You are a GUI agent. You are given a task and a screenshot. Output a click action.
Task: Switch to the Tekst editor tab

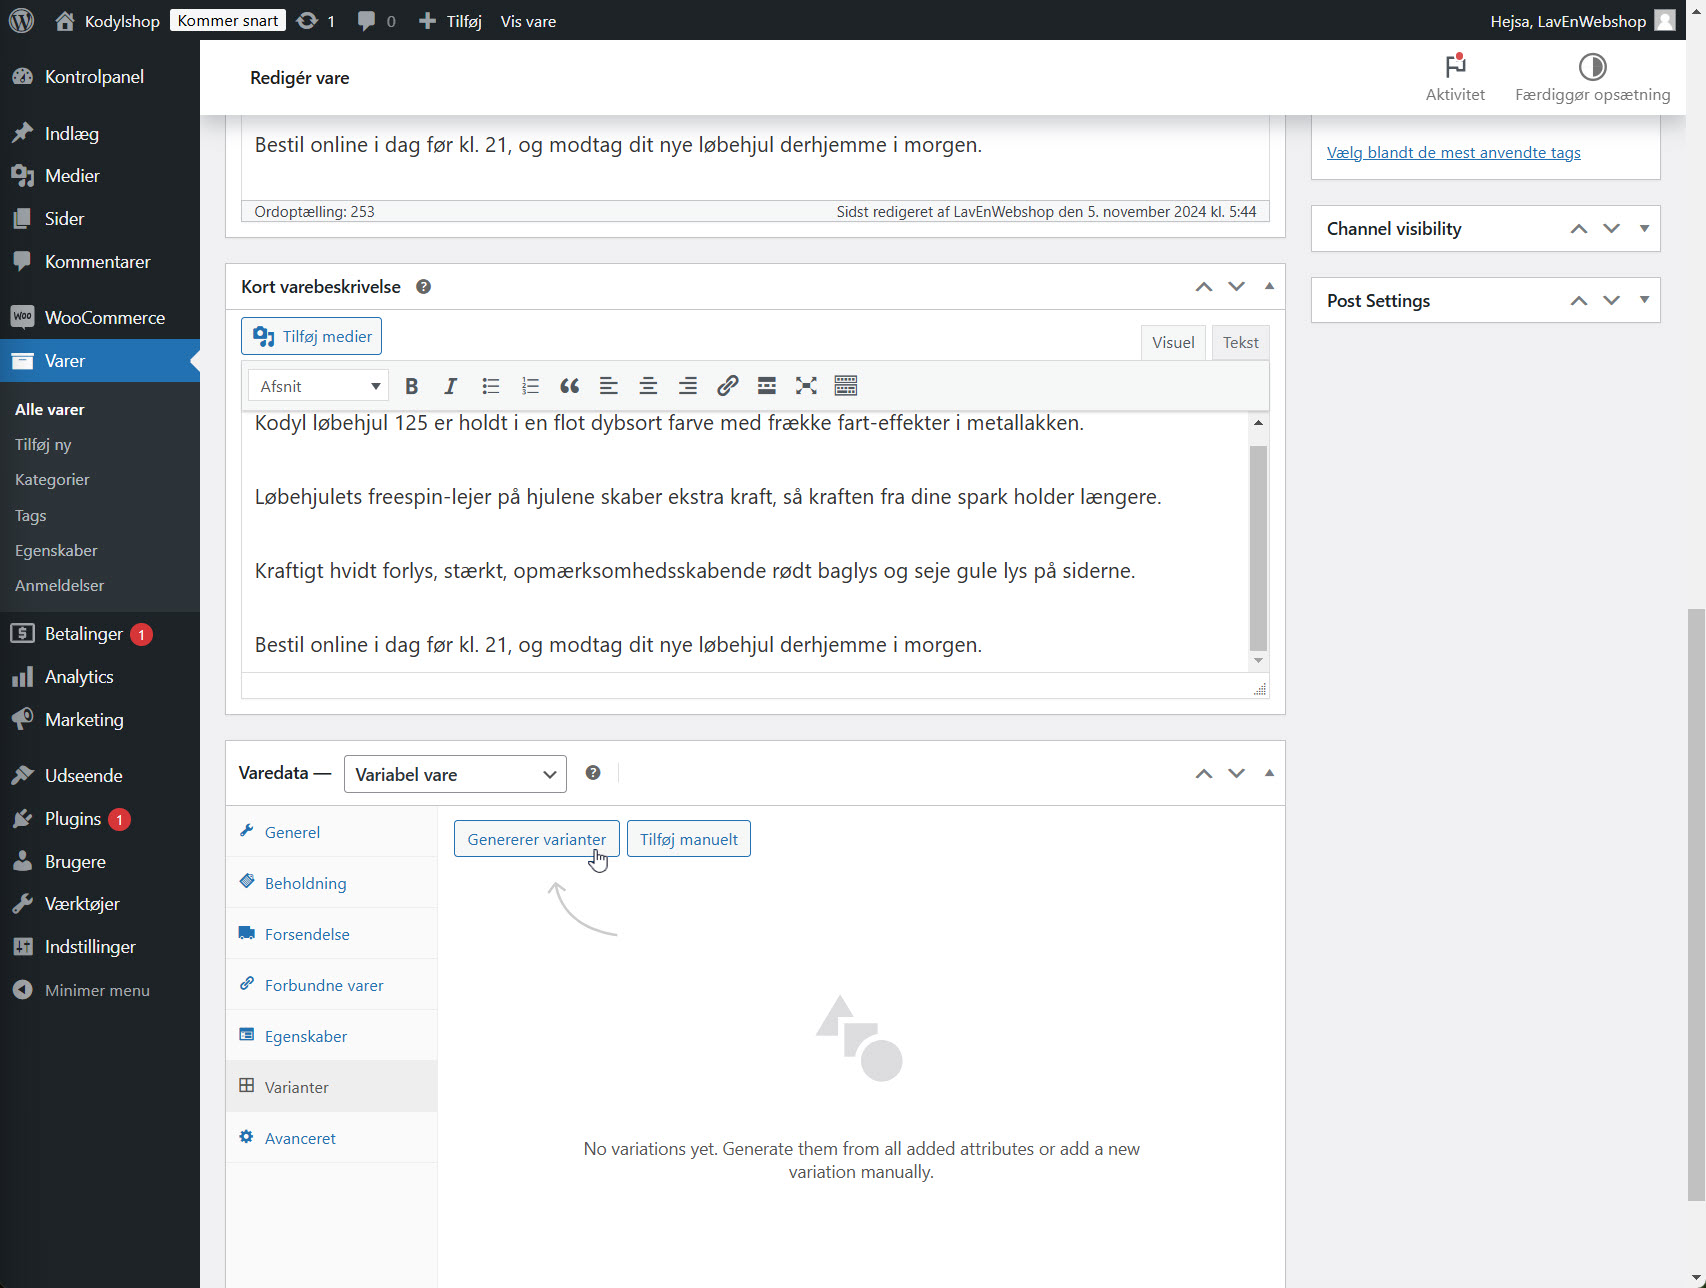(x=1240, y=342)
